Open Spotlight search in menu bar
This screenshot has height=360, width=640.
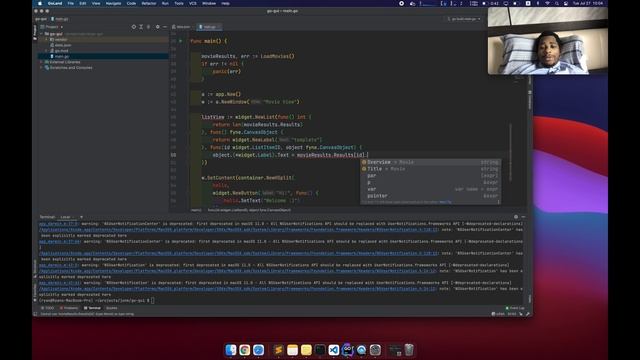point(557,3)
